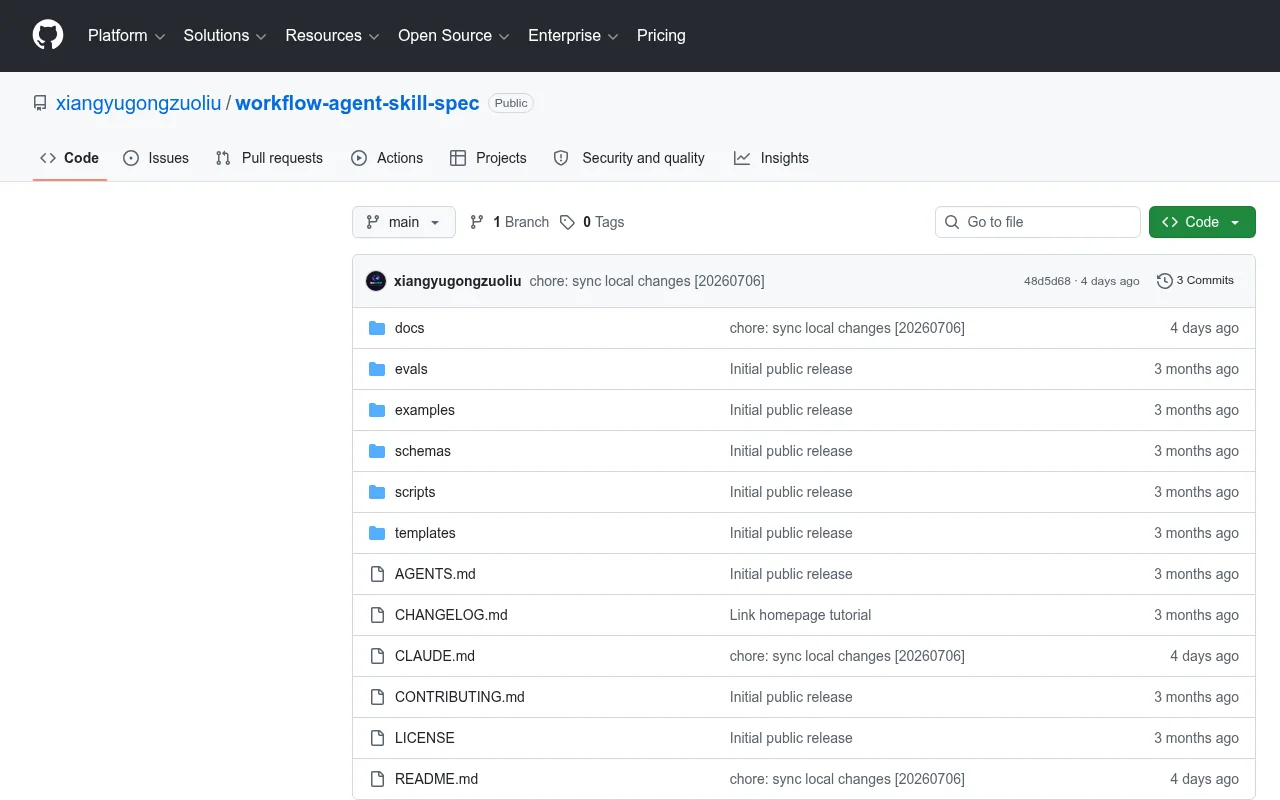The height and width of the screenshot is (800, 1280).
Task: Open Initial public release commit for LICENSE
Action: coord(791,738)
